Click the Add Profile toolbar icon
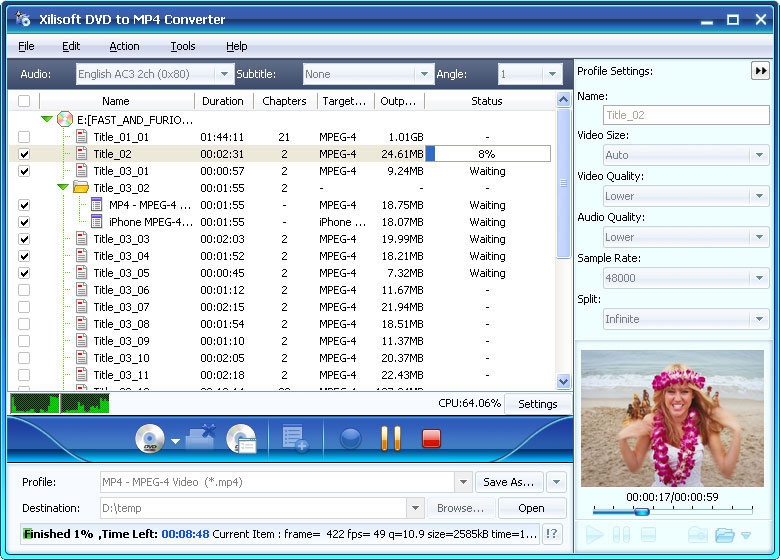This screenshot has width=780, height=560. click(x=295, y=439)
